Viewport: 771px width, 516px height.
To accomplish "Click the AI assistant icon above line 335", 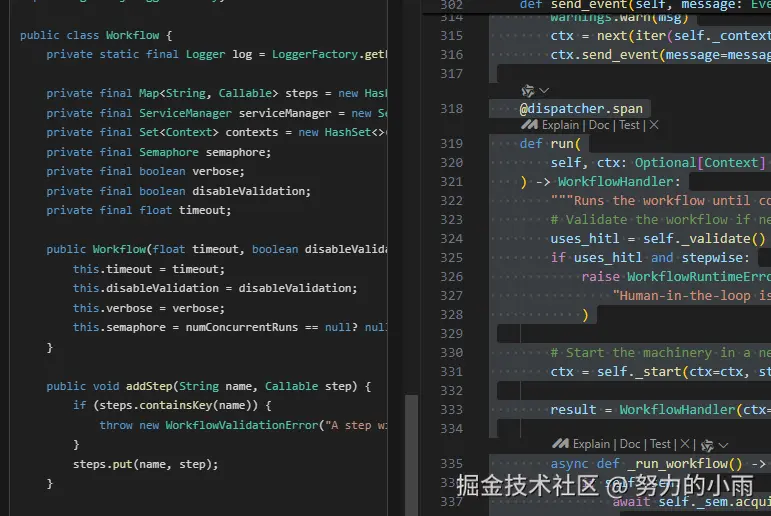I will tap(707, 446).
